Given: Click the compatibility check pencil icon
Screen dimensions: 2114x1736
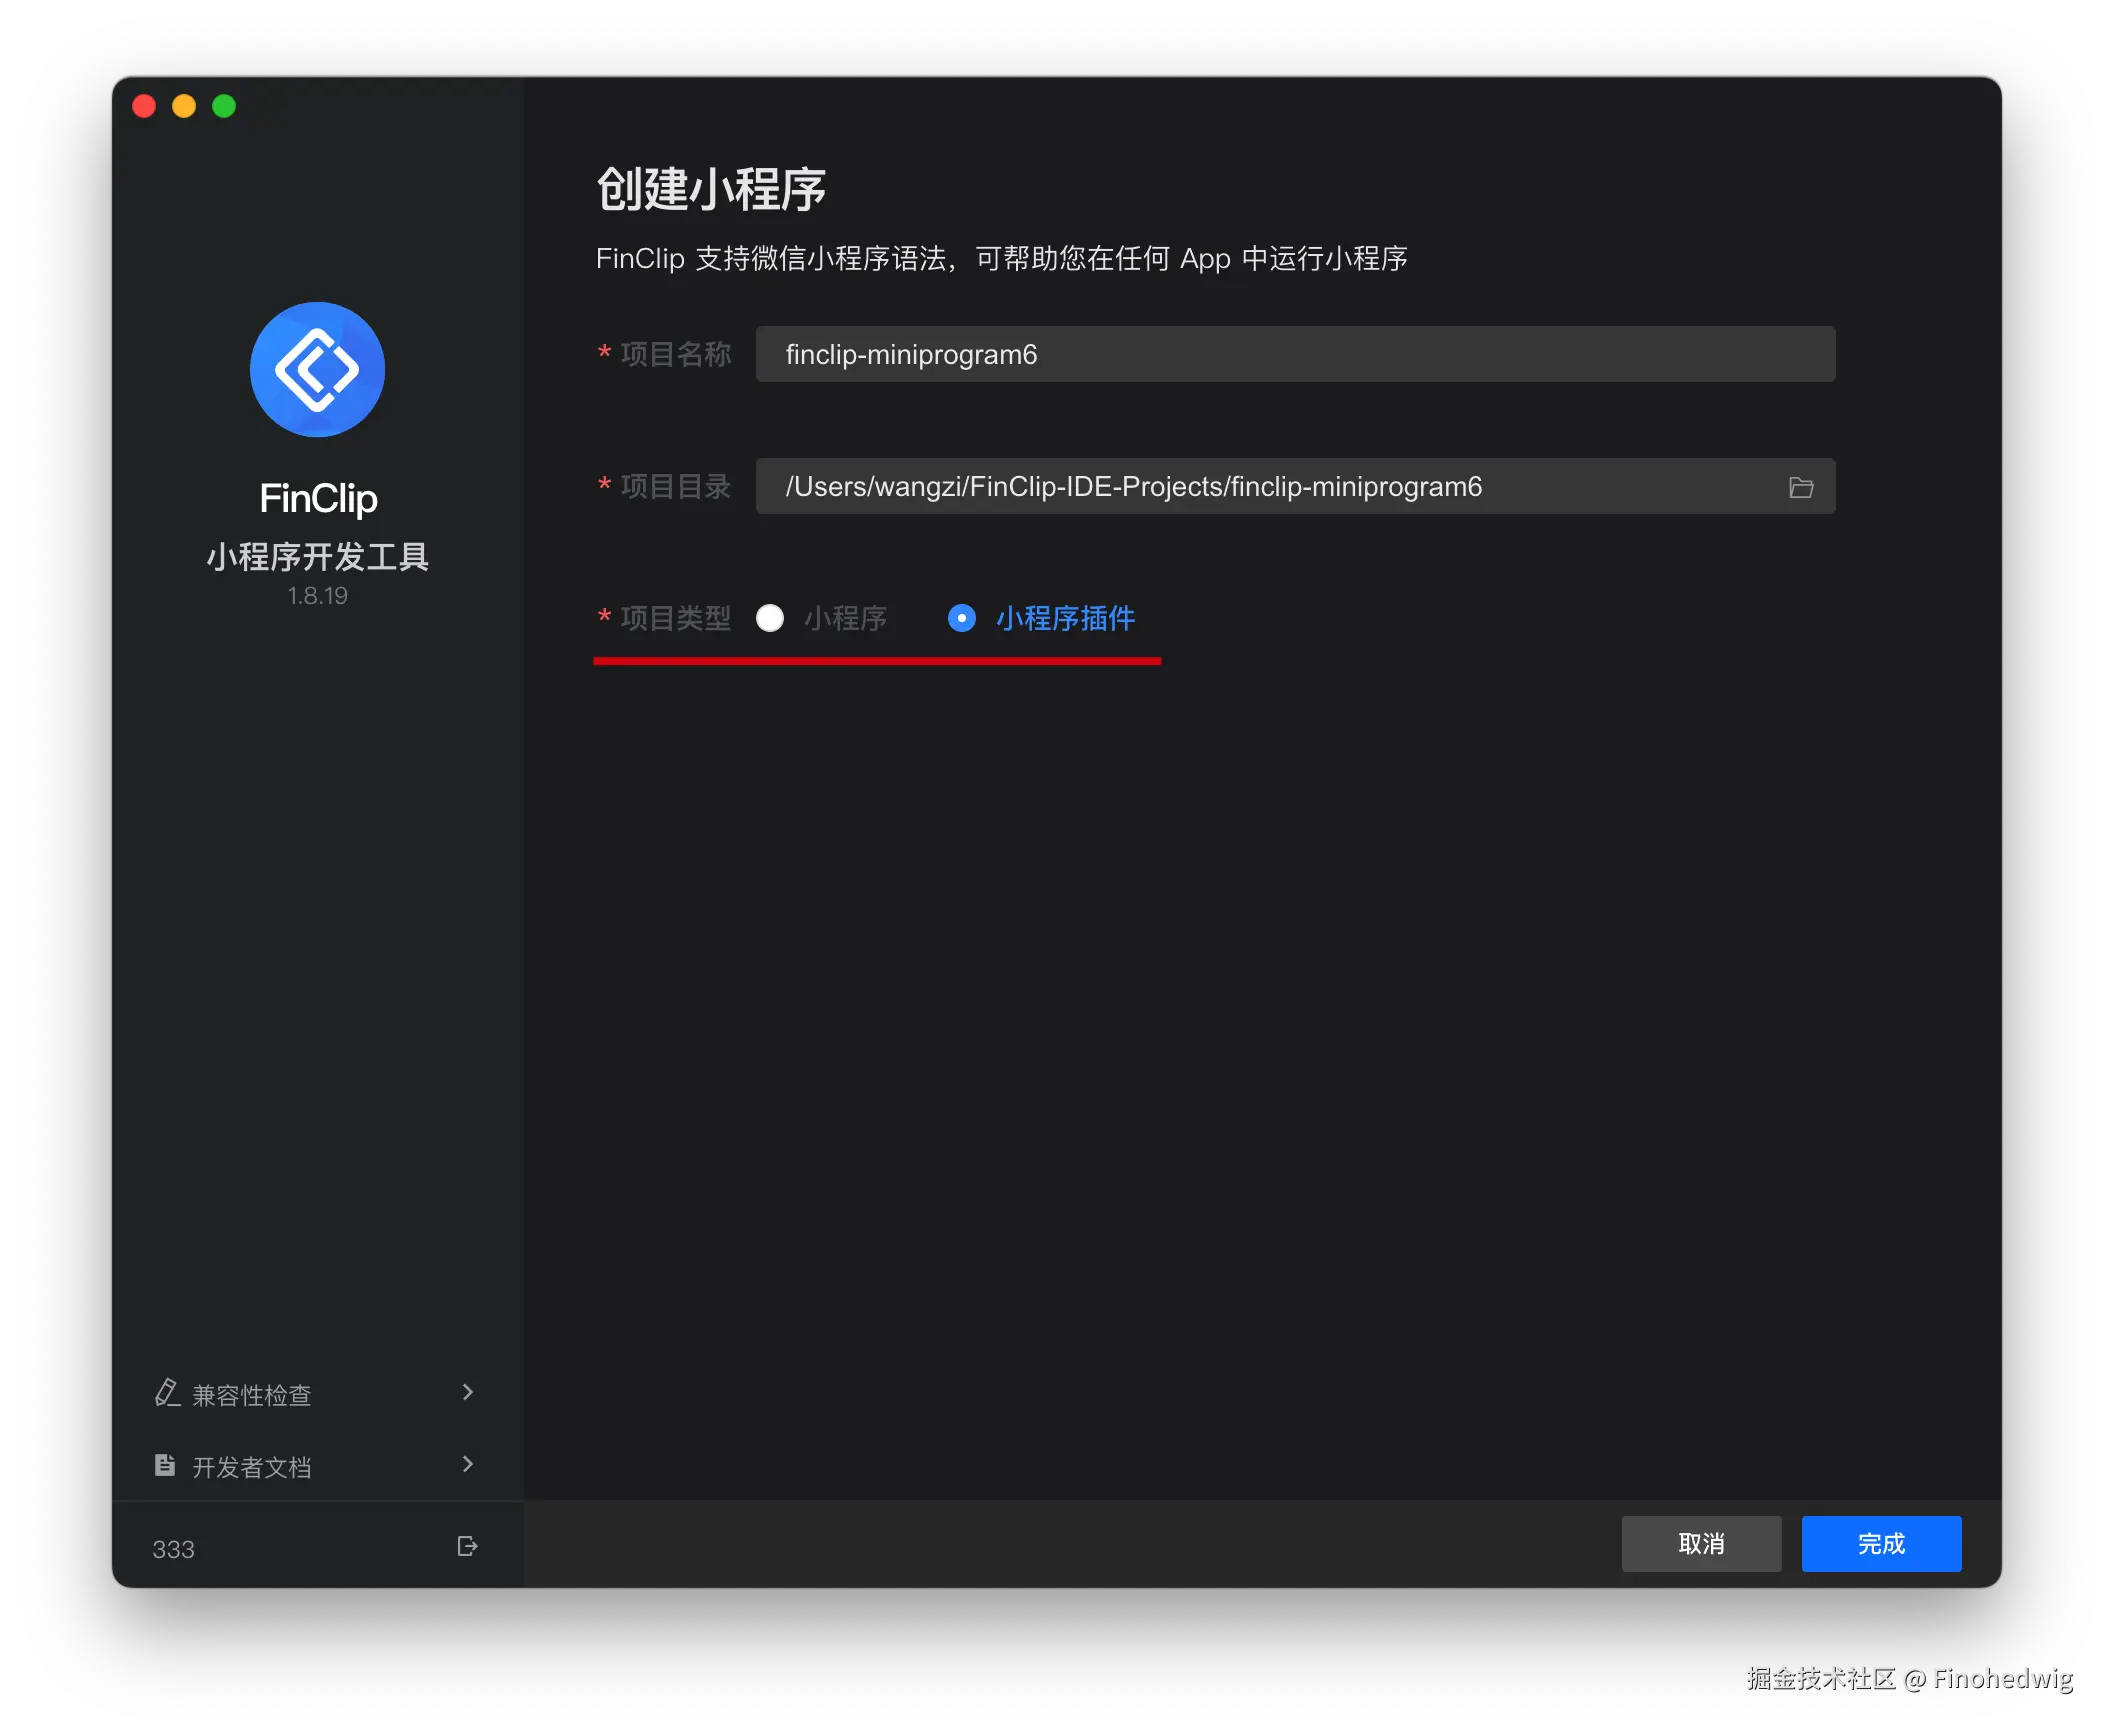Looking at the screenshot, I should pos(166,1393).
